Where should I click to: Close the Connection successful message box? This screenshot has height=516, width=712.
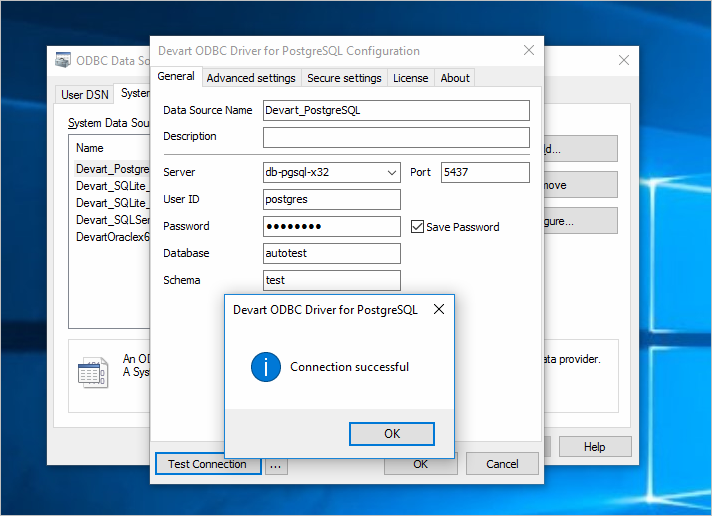(x=439, y=310)
